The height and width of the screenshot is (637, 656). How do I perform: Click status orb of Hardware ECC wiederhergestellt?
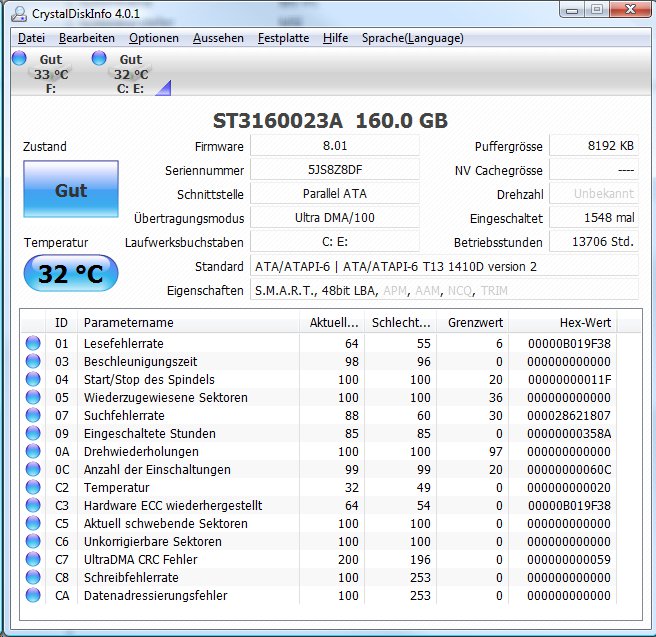[x=33, y=505]
